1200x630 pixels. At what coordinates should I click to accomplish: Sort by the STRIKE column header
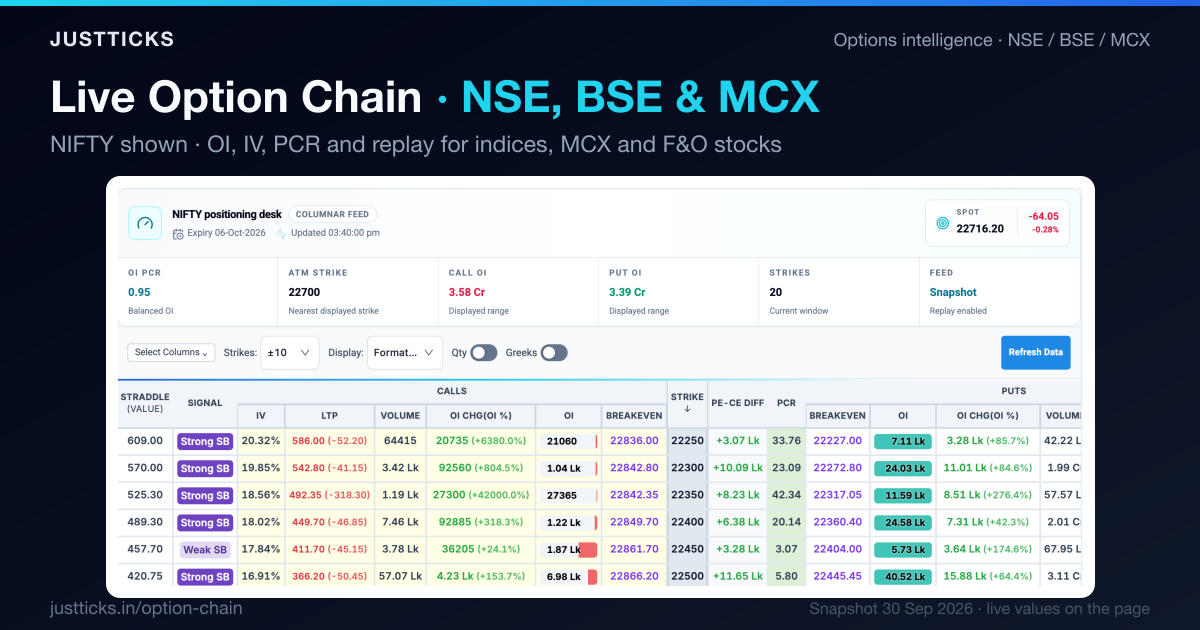[x=687, y=402]
